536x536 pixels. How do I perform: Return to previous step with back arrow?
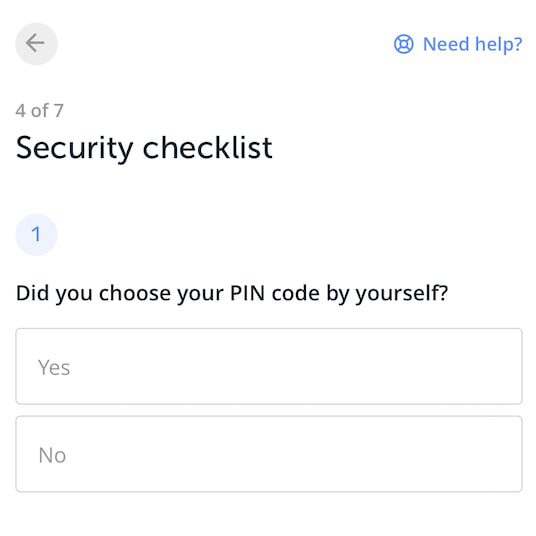tap(36, 44)
